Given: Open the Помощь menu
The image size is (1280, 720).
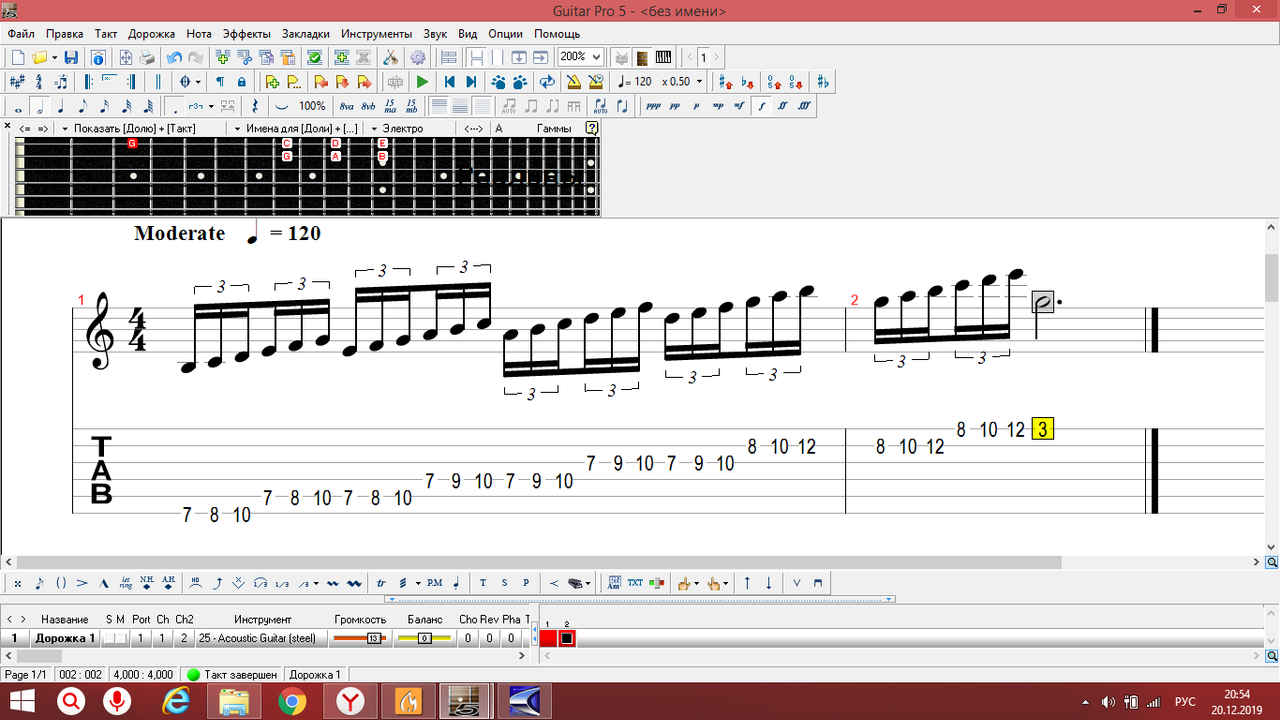Looking at the screenshot, I should (x=556, y=34).
